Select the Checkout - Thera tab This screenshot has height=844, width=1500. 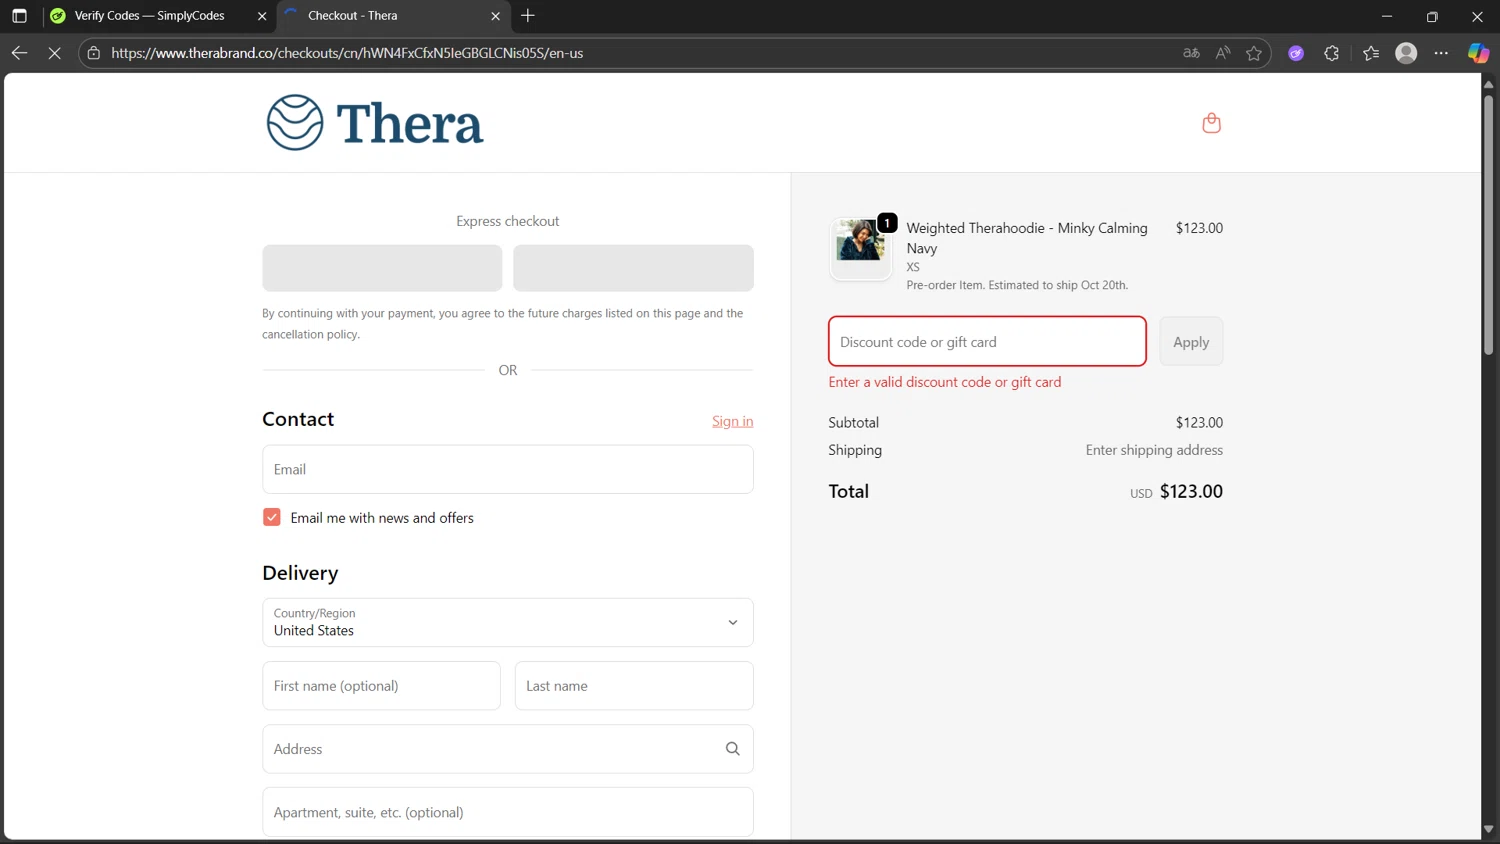[x=394, y=16]
